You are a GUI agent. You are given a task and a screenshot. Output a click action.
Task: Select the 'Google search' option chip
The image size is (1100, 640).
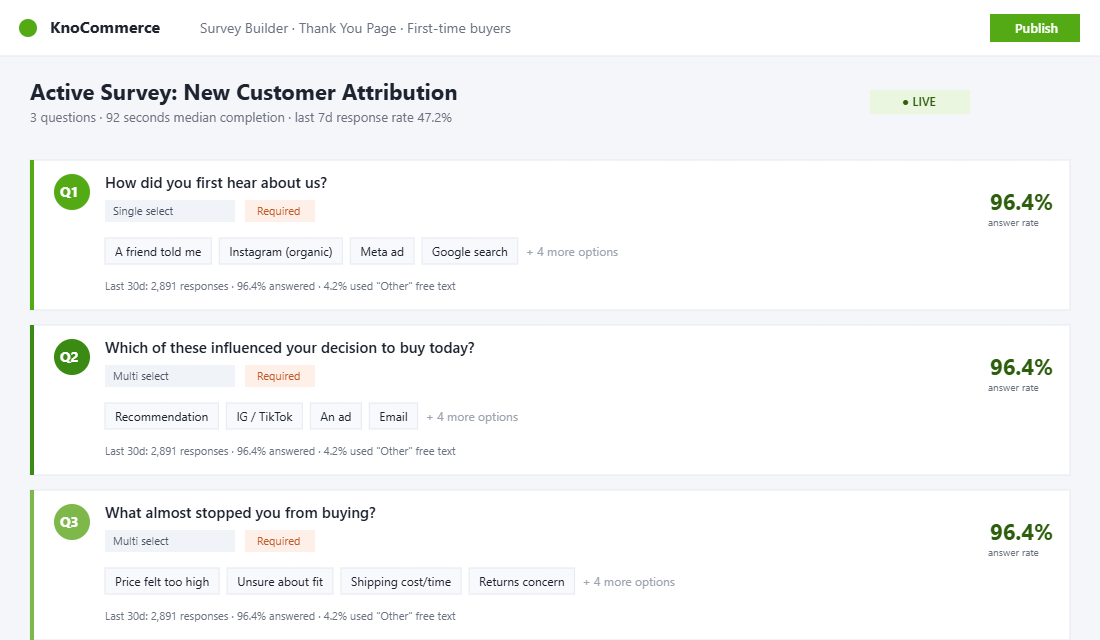(470, 251)
